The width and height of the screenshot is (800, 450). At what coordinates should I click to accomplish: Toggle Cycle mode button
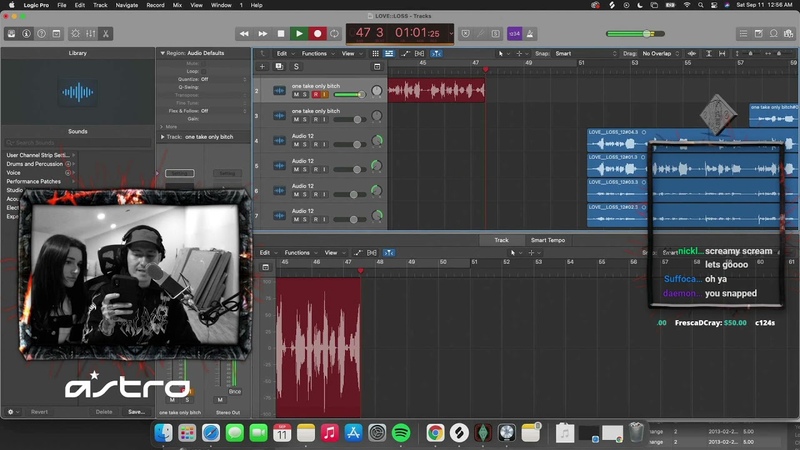coord(335,34)
